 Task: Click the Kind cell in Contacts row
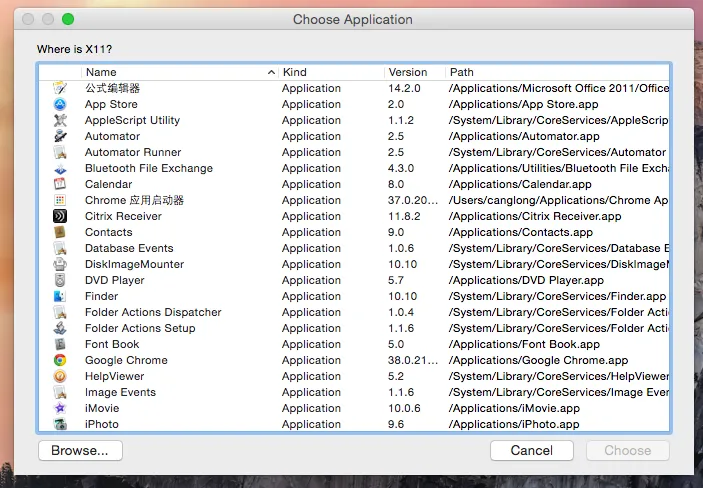tap(312, 232)
